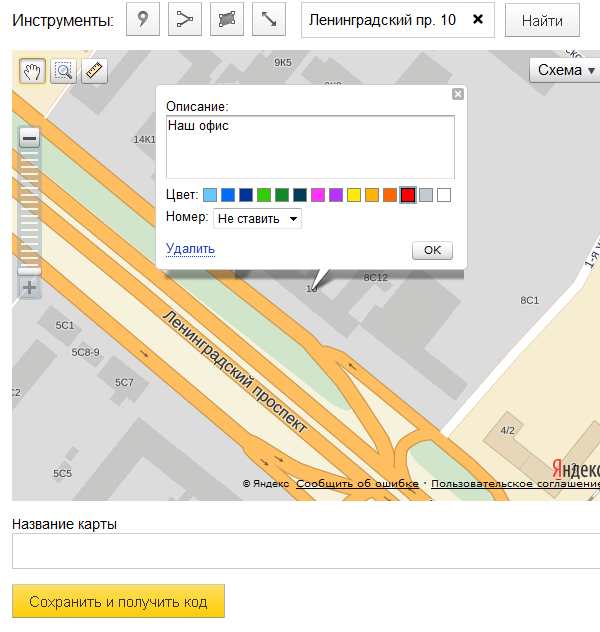600x632 pixels.
Task: Open the Номер dropdown
Action: click(258, 218)
